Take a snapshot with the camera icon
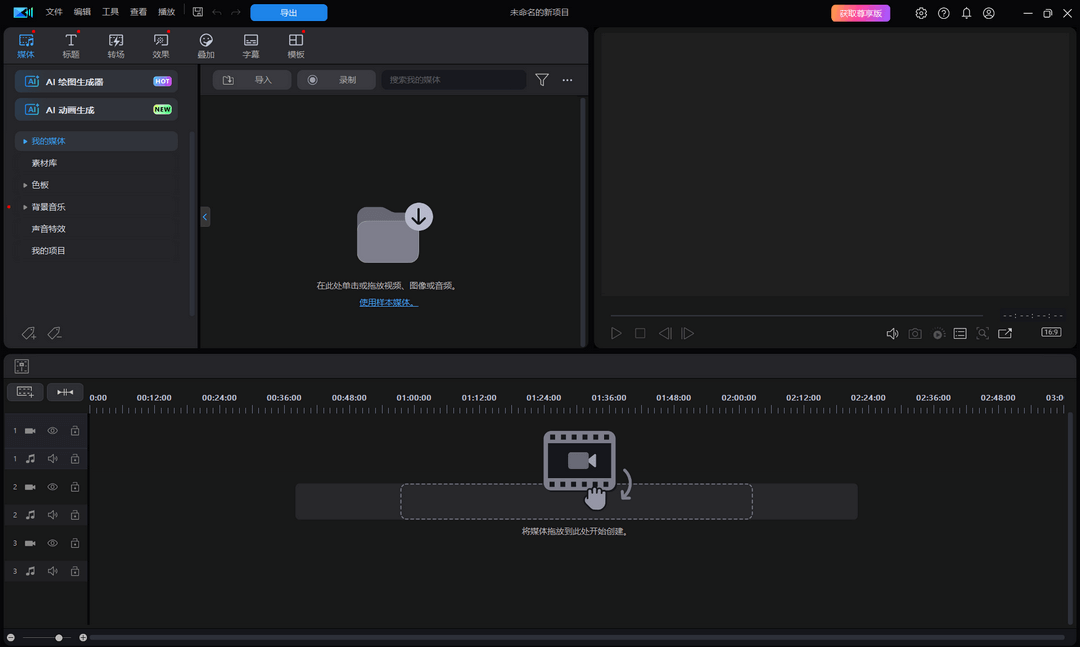1080x647 pixels. 915,333
